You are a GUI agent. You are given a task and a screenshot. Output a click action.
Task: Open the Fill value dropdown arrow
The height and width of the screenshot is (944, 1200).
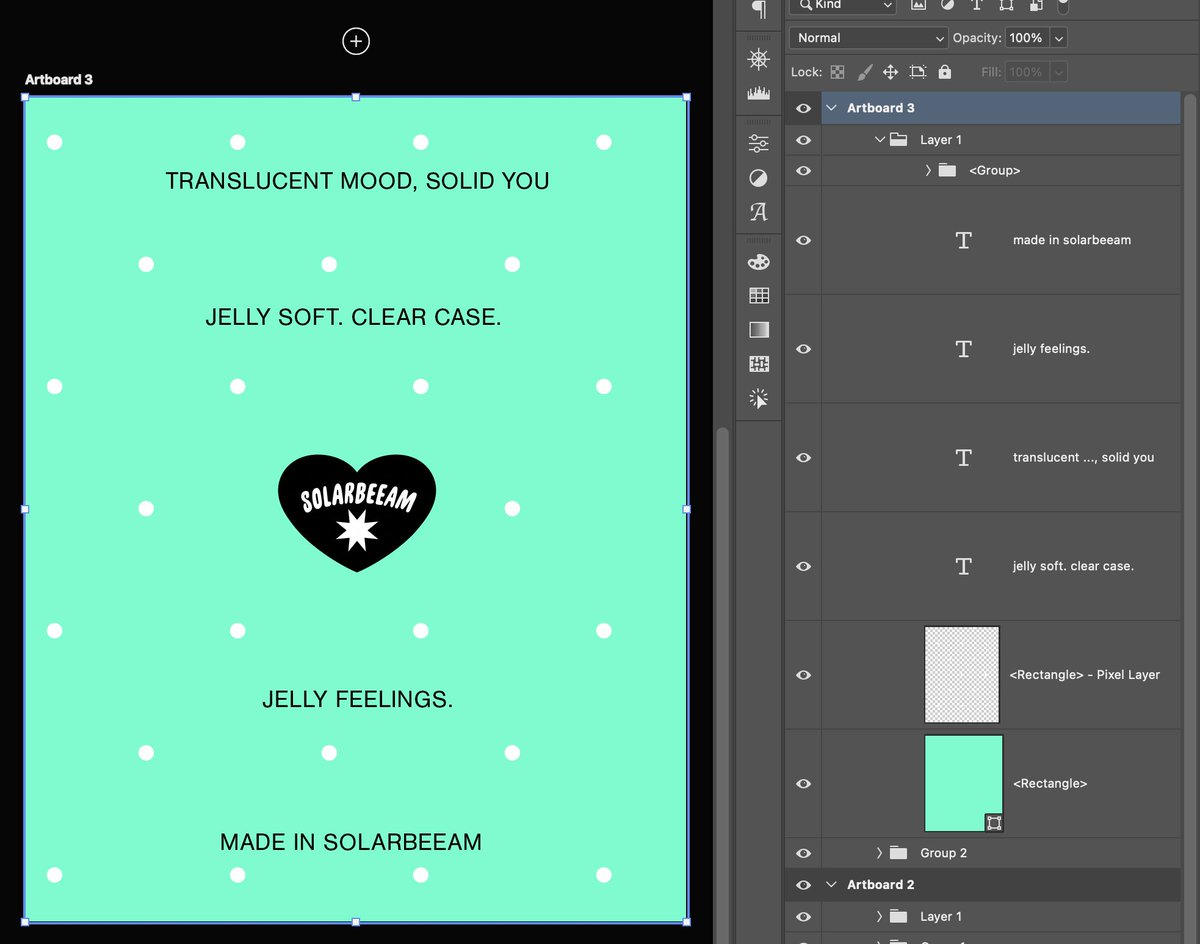coord(1059,72)
